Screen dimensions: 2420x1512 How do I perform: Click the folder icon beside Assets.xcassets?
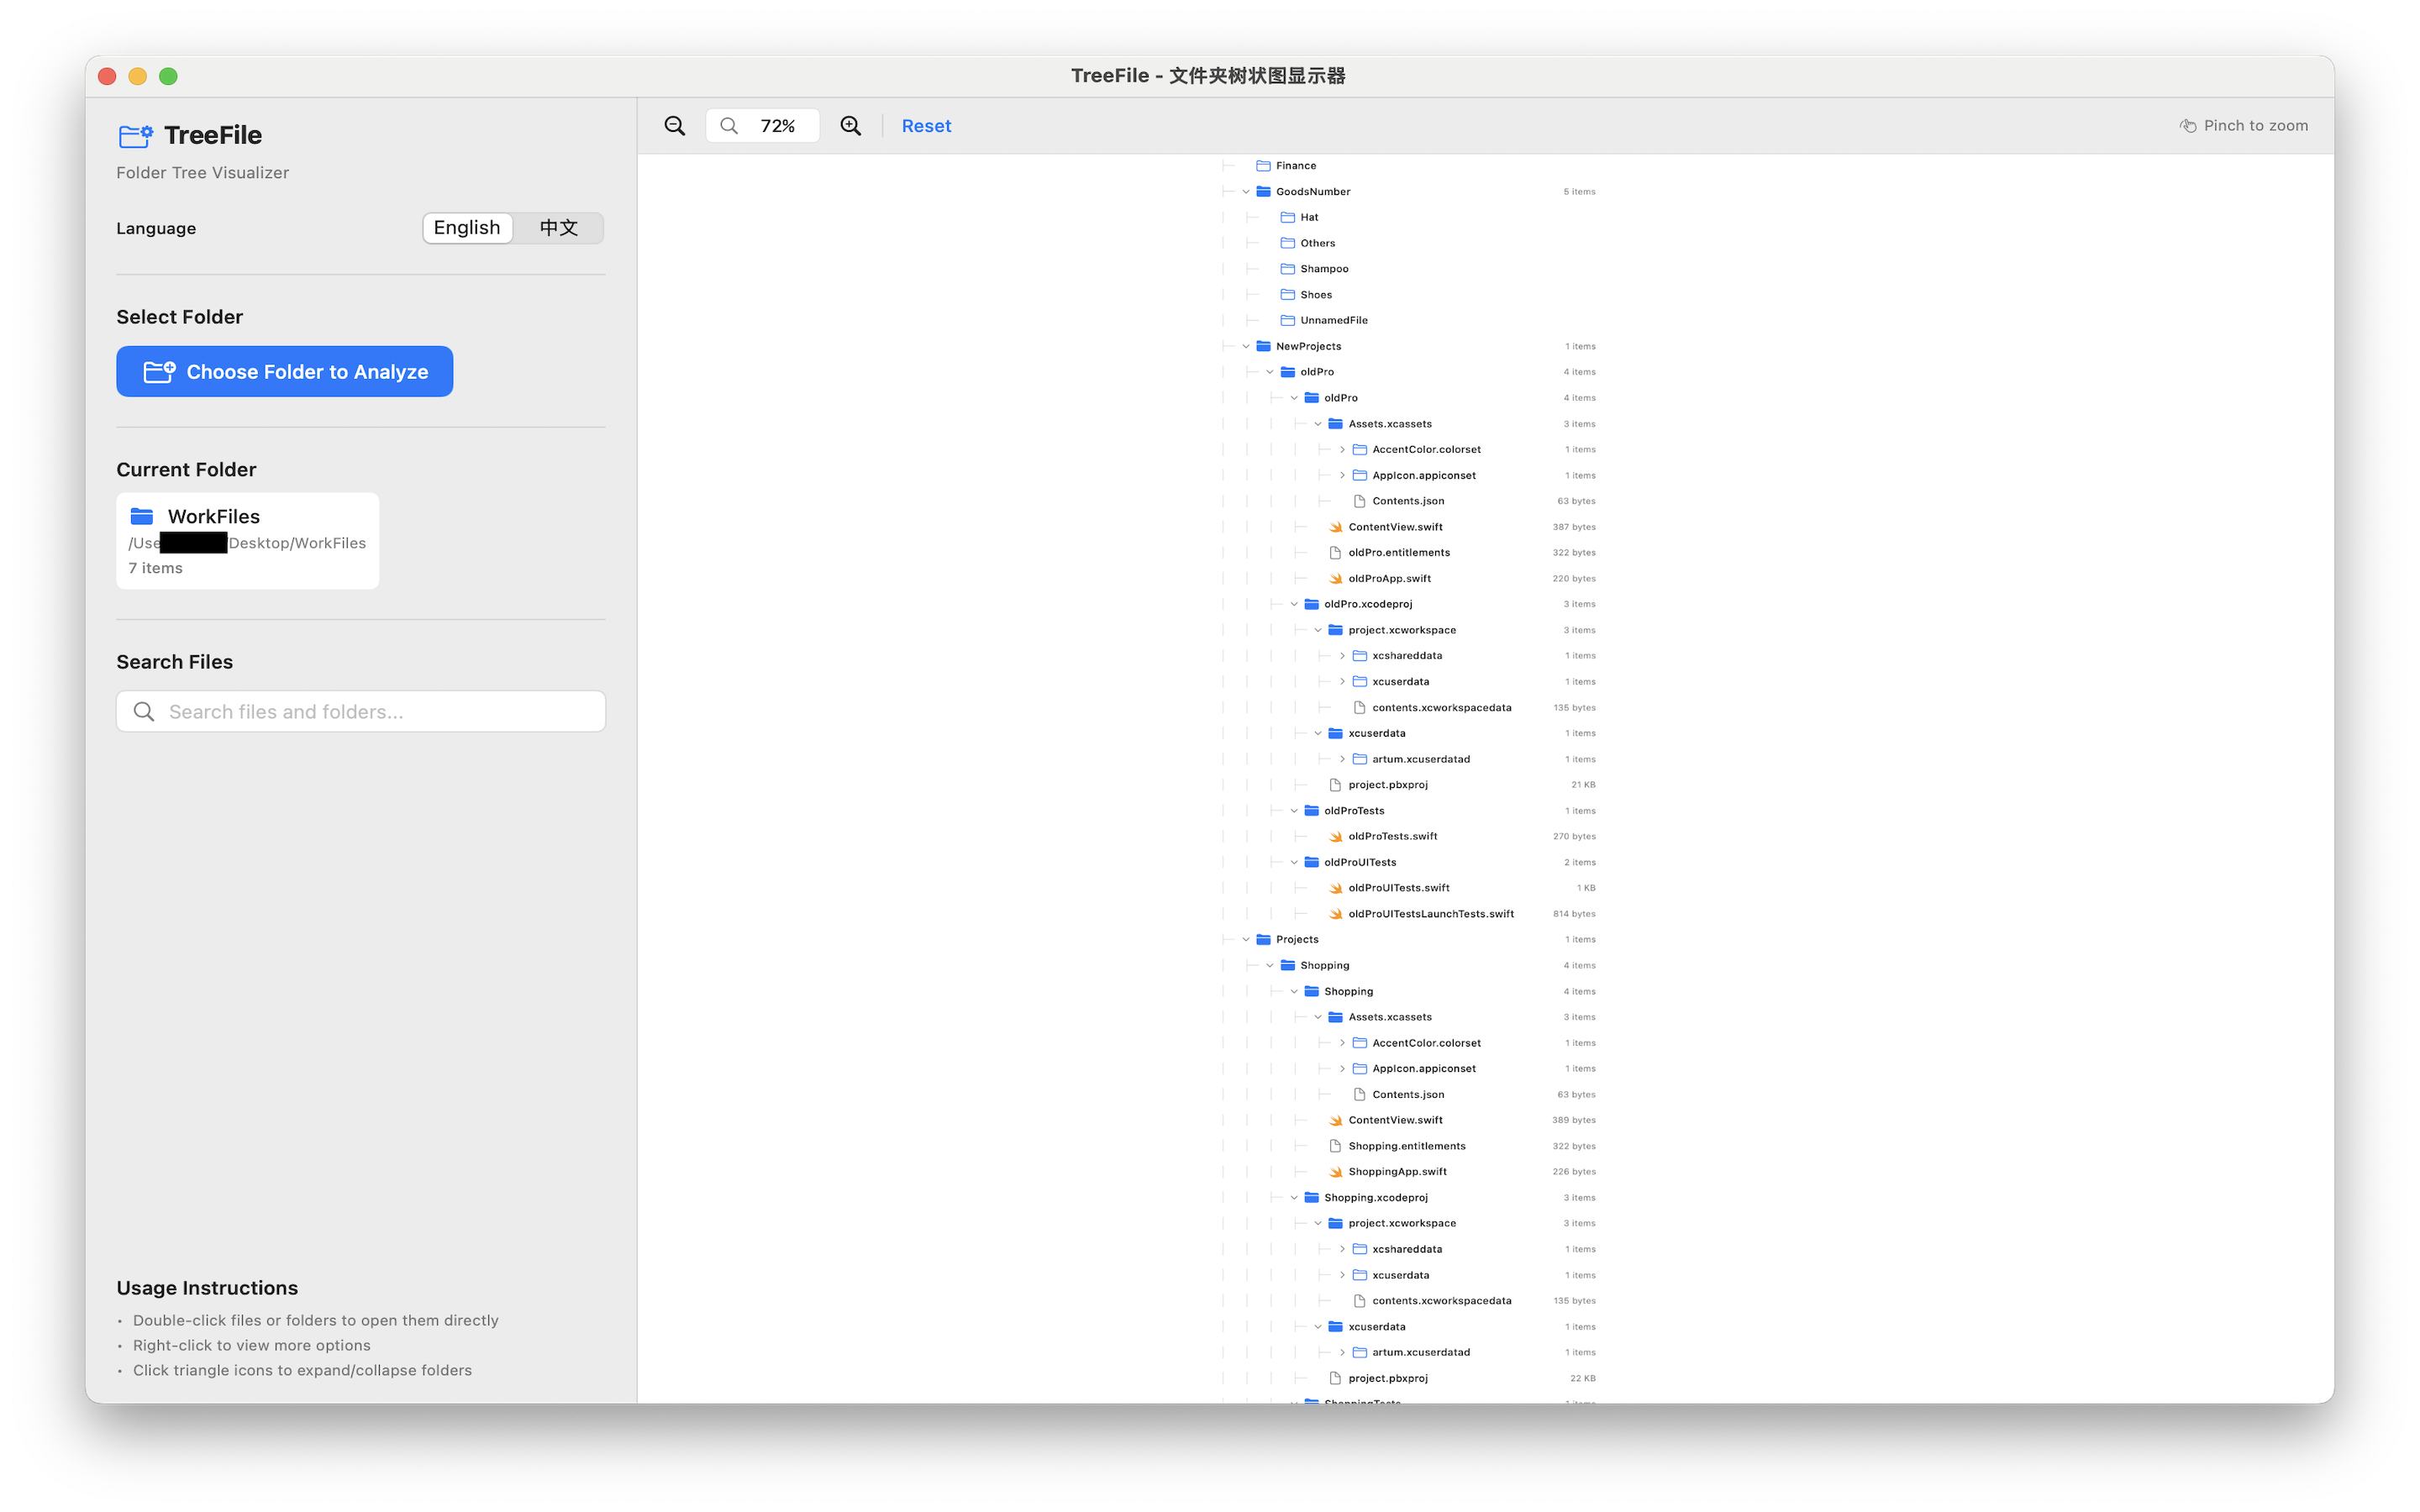click(x=1336, y=423)
